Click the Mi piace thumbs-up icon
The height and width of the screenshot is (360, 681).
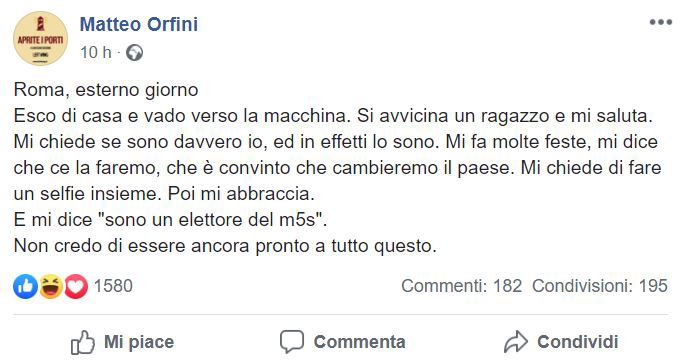(83, 342)
